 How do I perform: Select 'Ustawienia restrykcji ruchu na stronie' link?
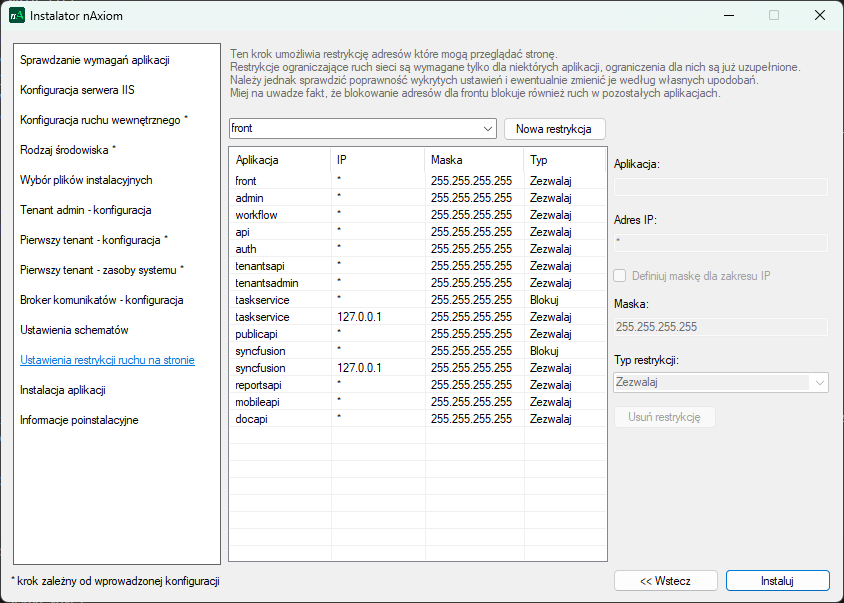point(107,360)
